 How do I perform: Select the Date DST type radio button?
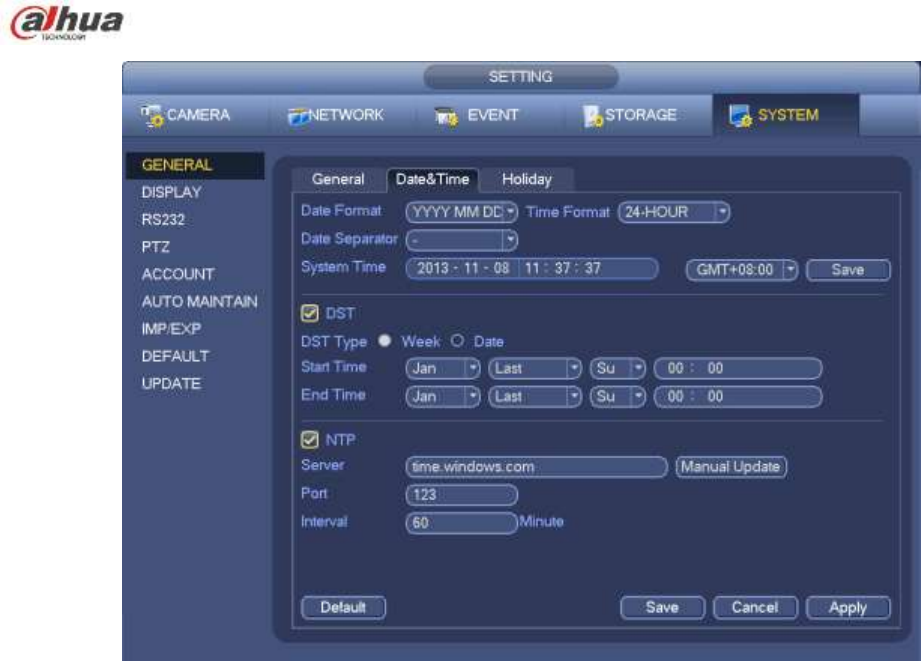point(458,341)
